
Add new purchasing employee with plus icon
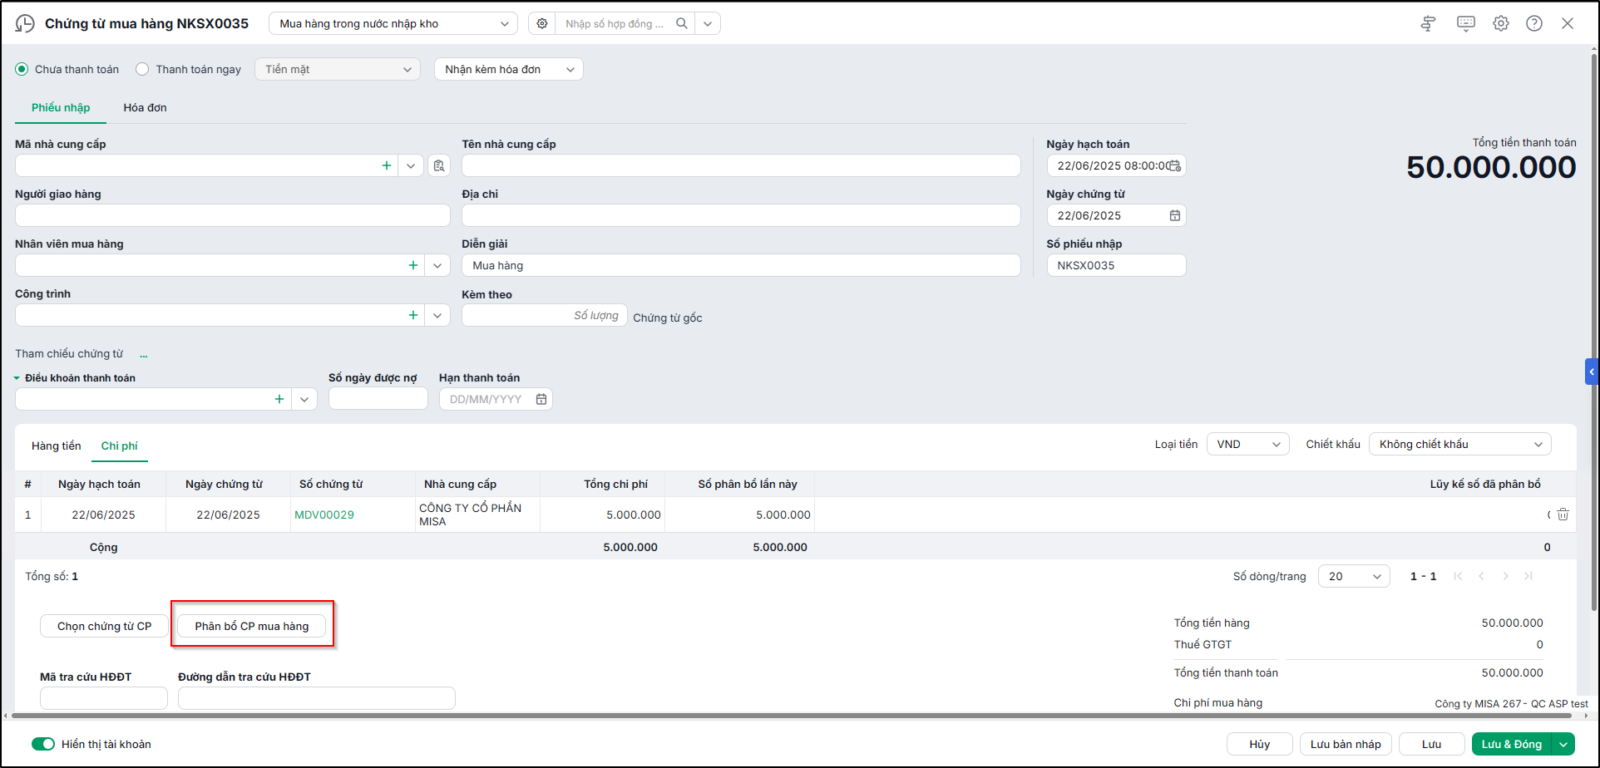413,265
